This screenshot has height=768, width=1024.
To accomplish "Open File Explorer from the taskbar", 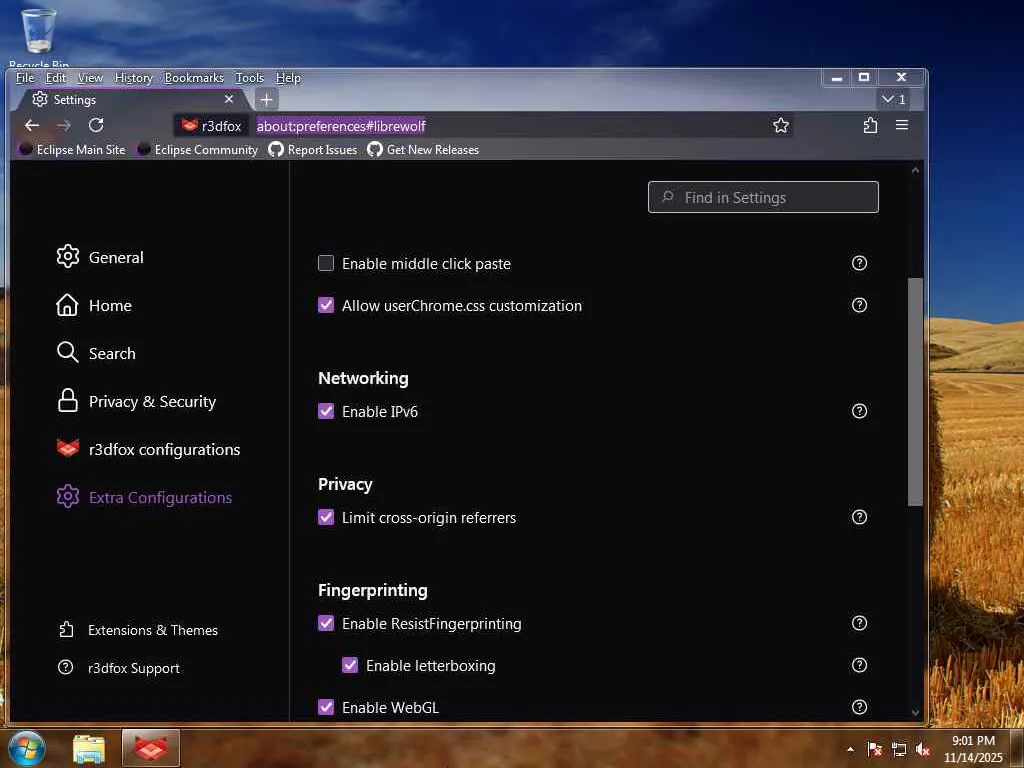I will click(x=89, y=748).
